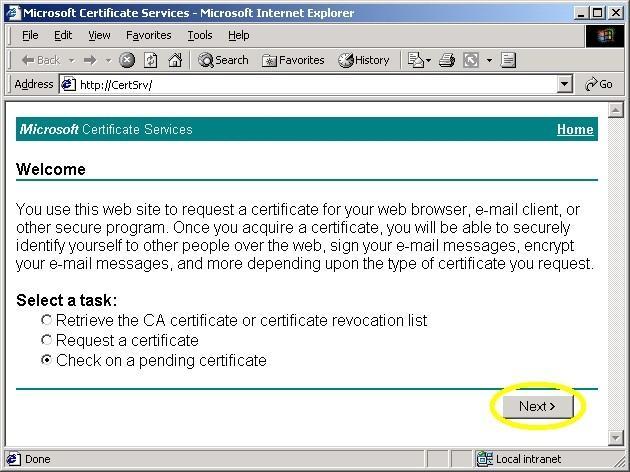The height and width of the screenshot is (472, 630).
Task: Click the Windows logo throbber icon
Action: coord(605,36)
